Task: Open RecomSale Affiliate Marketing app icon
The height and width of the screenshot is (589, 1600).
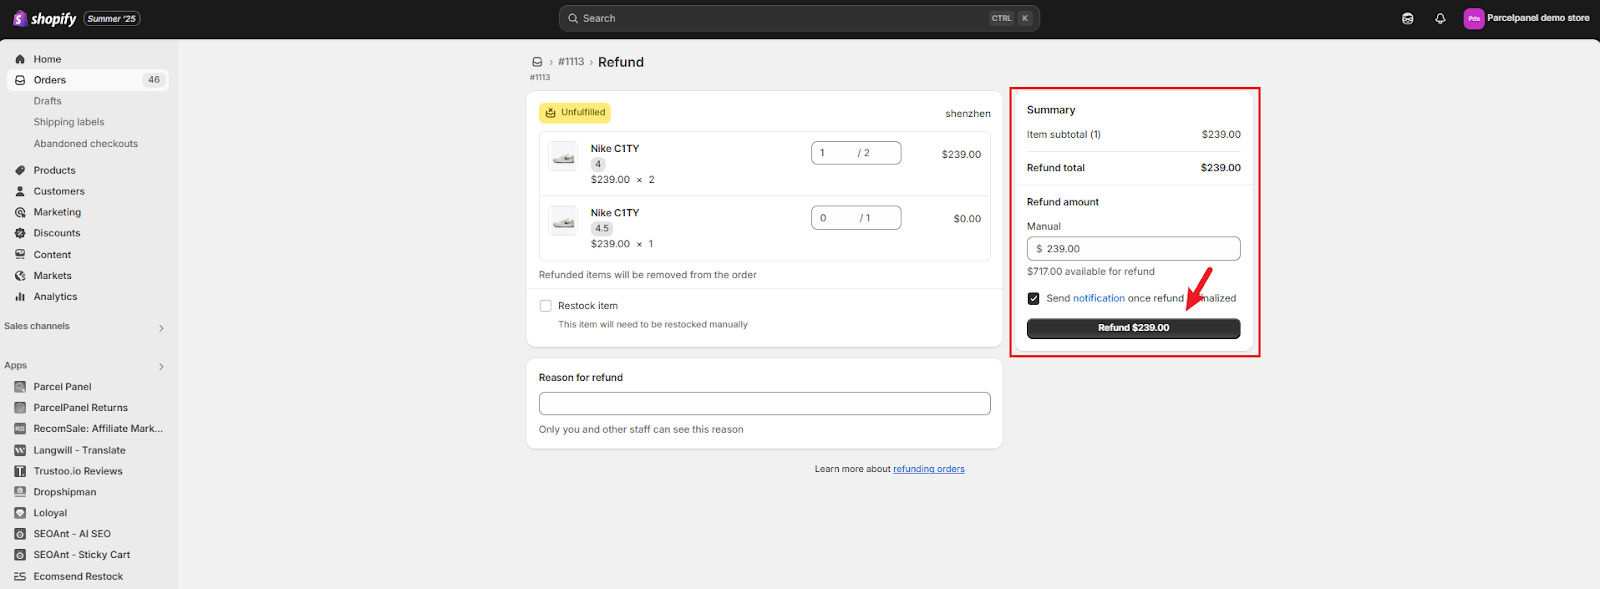Action: click(x=20, y=429)
